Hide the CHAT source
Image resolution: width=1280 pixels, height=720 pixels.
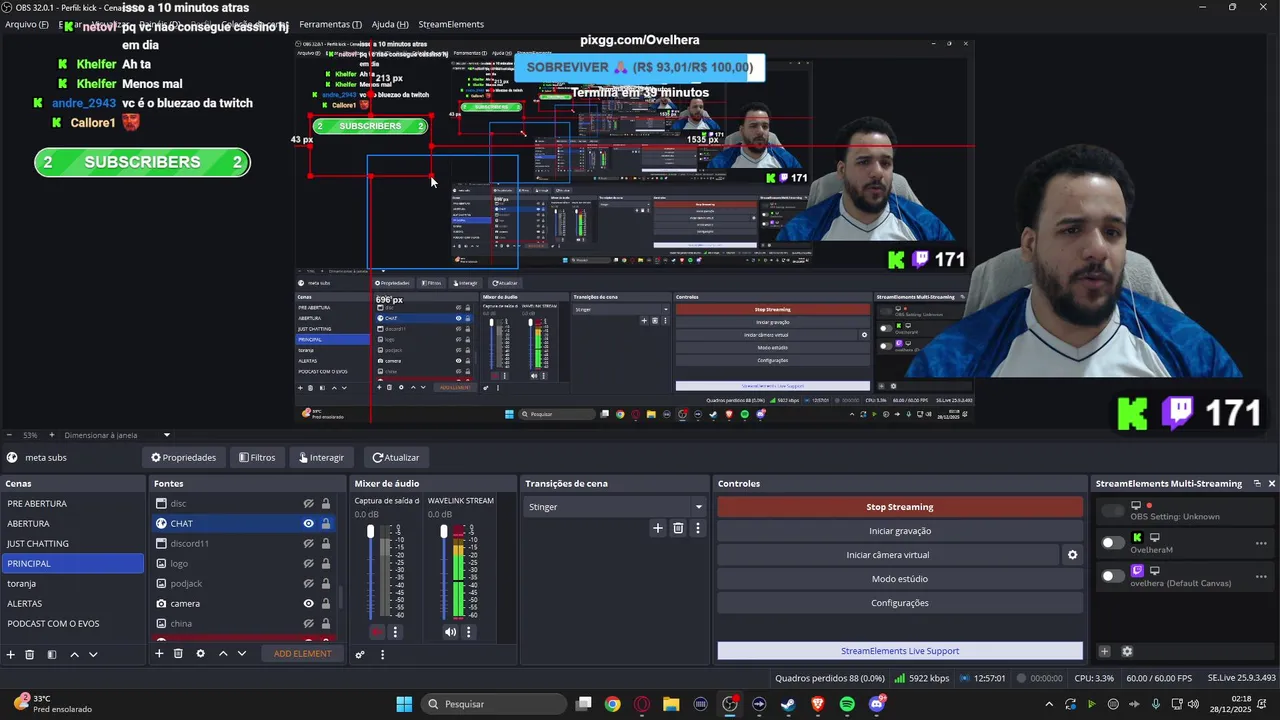pyautogui.click(x=309, y=524)
